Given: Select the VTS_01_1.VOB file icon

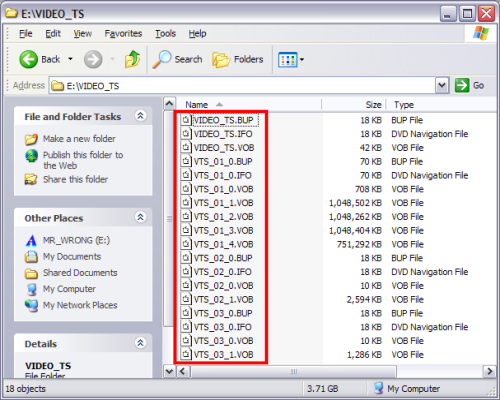Looking at the screenshot, I should [186, 203].
